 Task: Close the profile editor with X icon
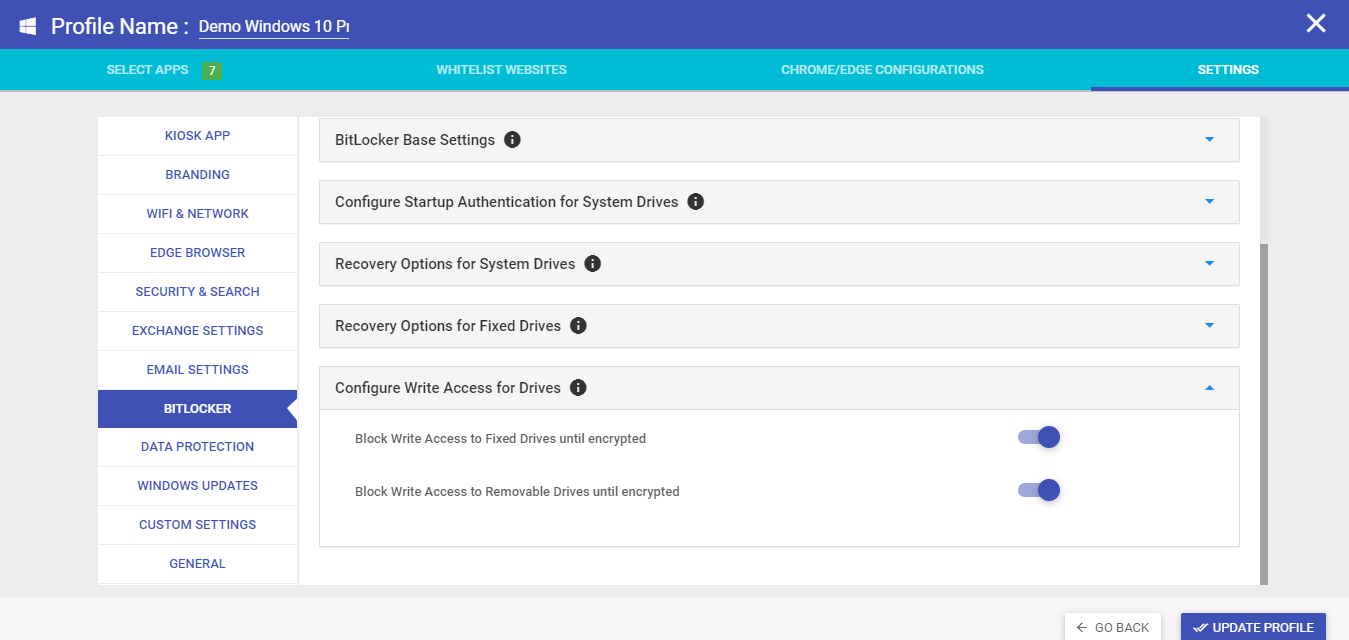(x=1316, y=23)
